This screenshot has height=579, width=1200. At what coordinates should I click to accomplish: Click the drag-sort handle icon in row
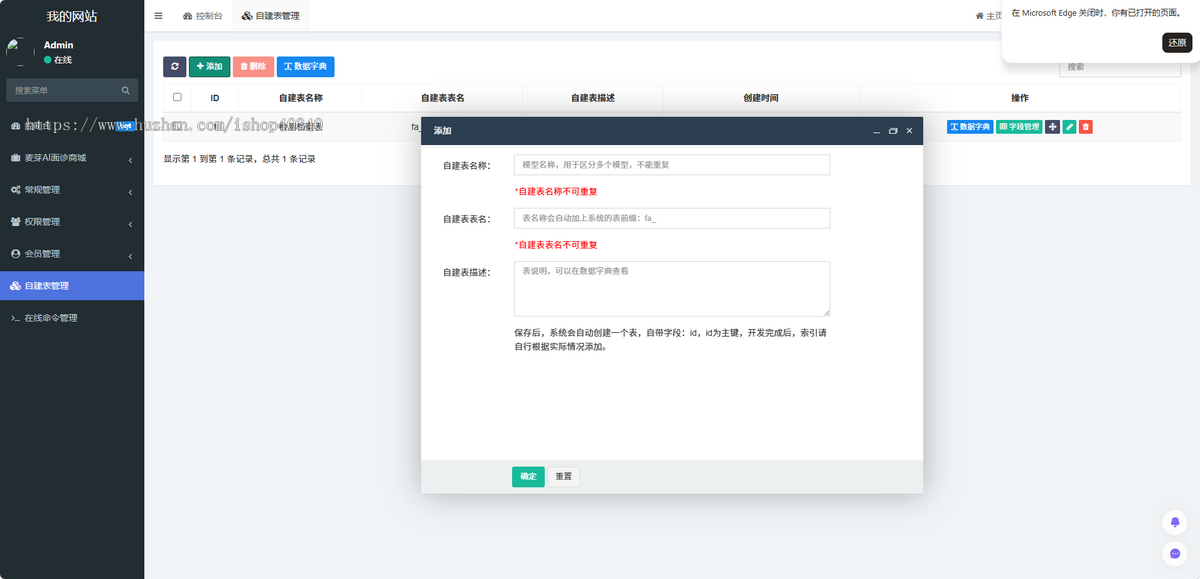[1053, 127]
